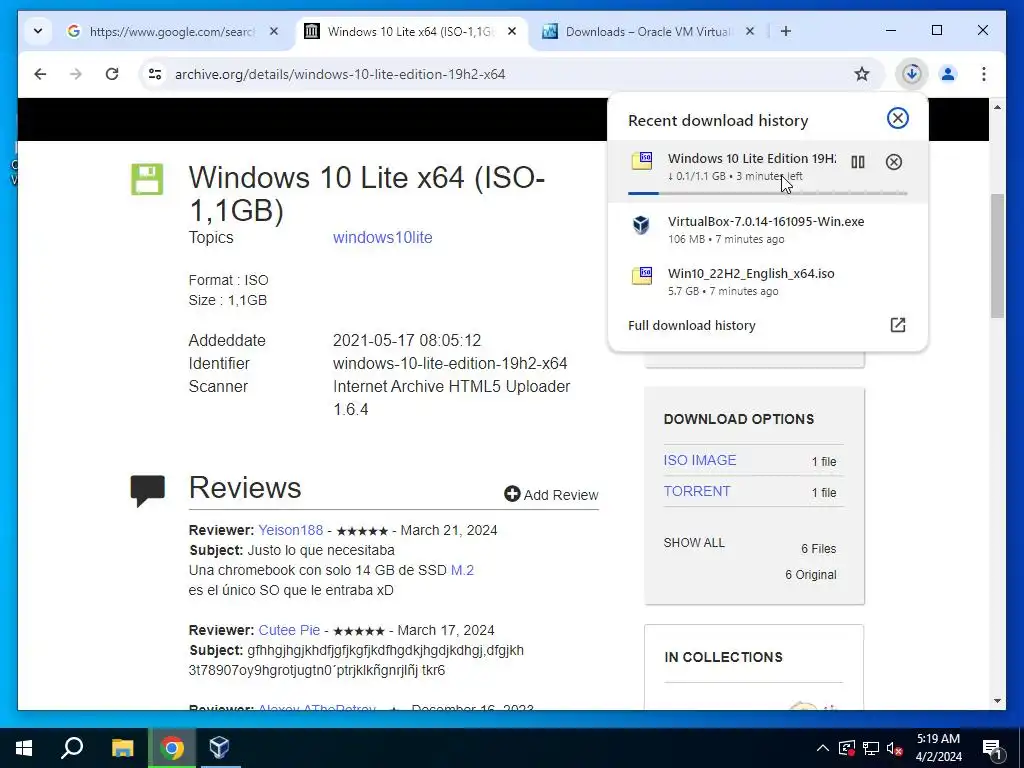Select the Identifier value text
Viewport: 1024px width, 768px height.
tap(450, 363)
